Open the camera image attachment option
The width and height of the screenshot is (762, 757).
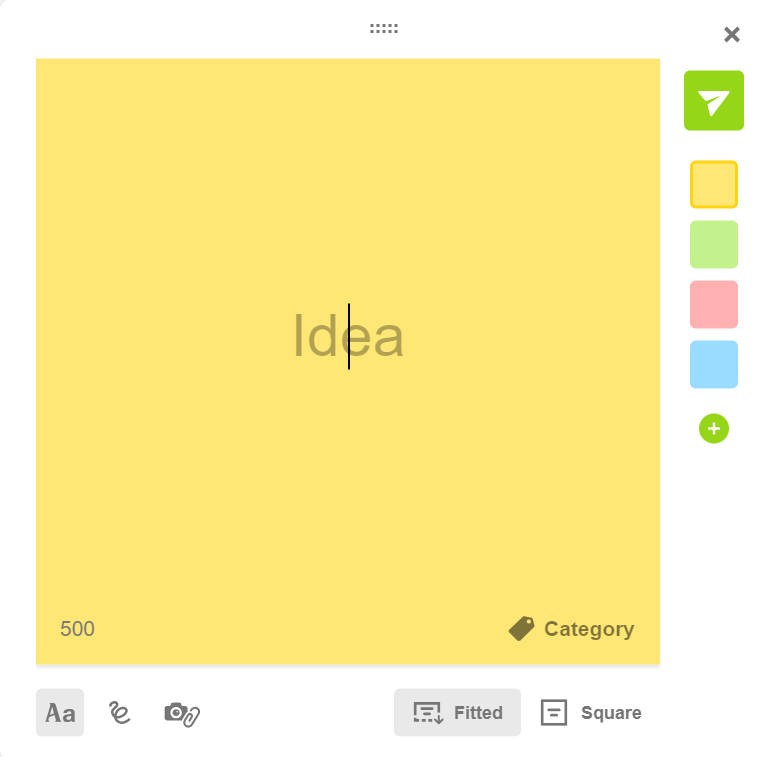tap(182, 713)
